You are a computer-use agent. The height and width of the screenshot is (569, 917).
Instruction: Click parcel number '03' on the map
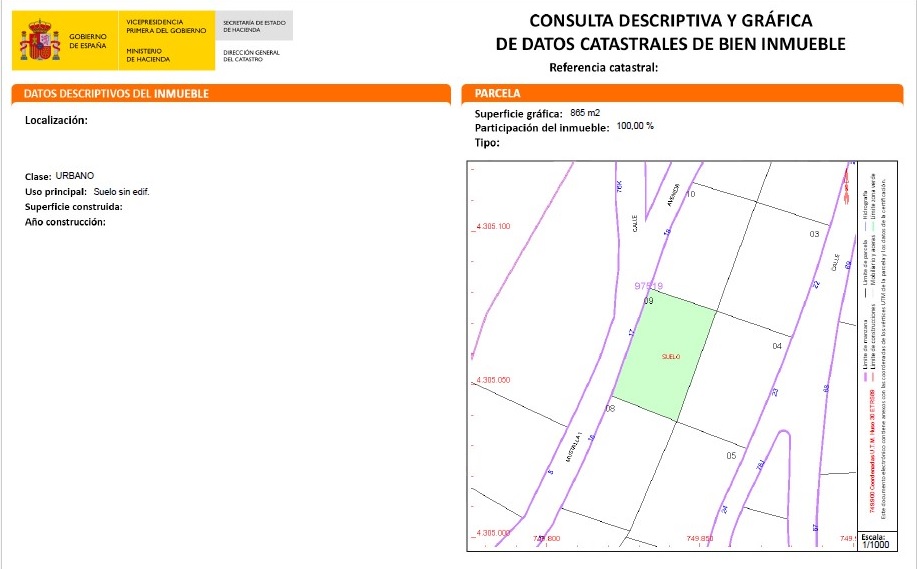[x=814, y=234]
